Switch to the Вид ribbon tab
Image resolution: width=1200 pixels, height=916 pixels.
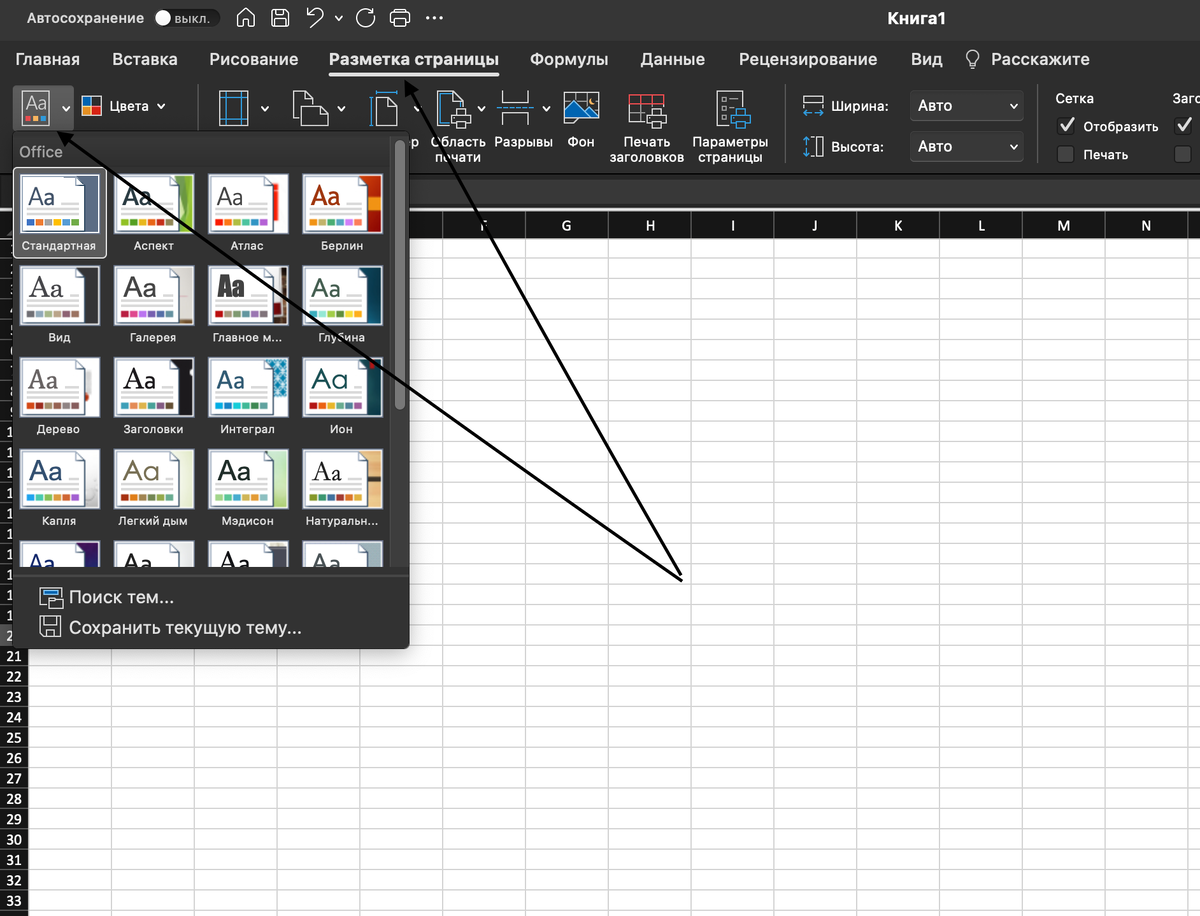coord(926,59)
